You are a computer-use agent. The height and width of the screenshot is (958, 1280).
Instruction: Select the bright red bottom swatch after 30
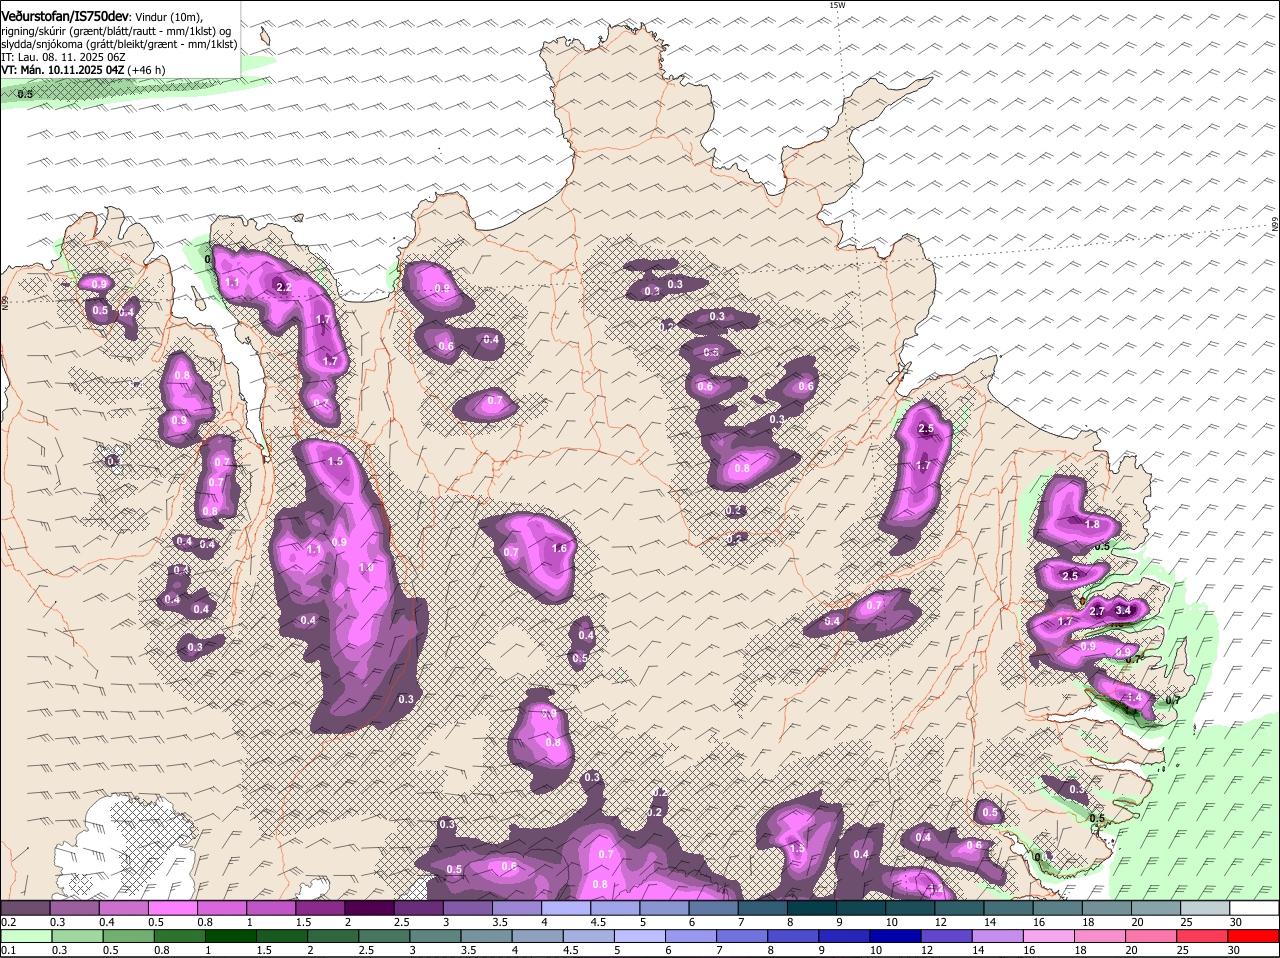pyautogui.click(x=1255, y=937)
